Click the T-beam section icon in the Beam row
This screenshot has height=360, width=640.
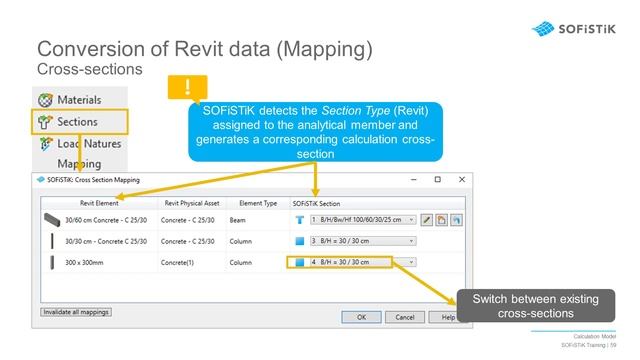click(x=300, y=220)
